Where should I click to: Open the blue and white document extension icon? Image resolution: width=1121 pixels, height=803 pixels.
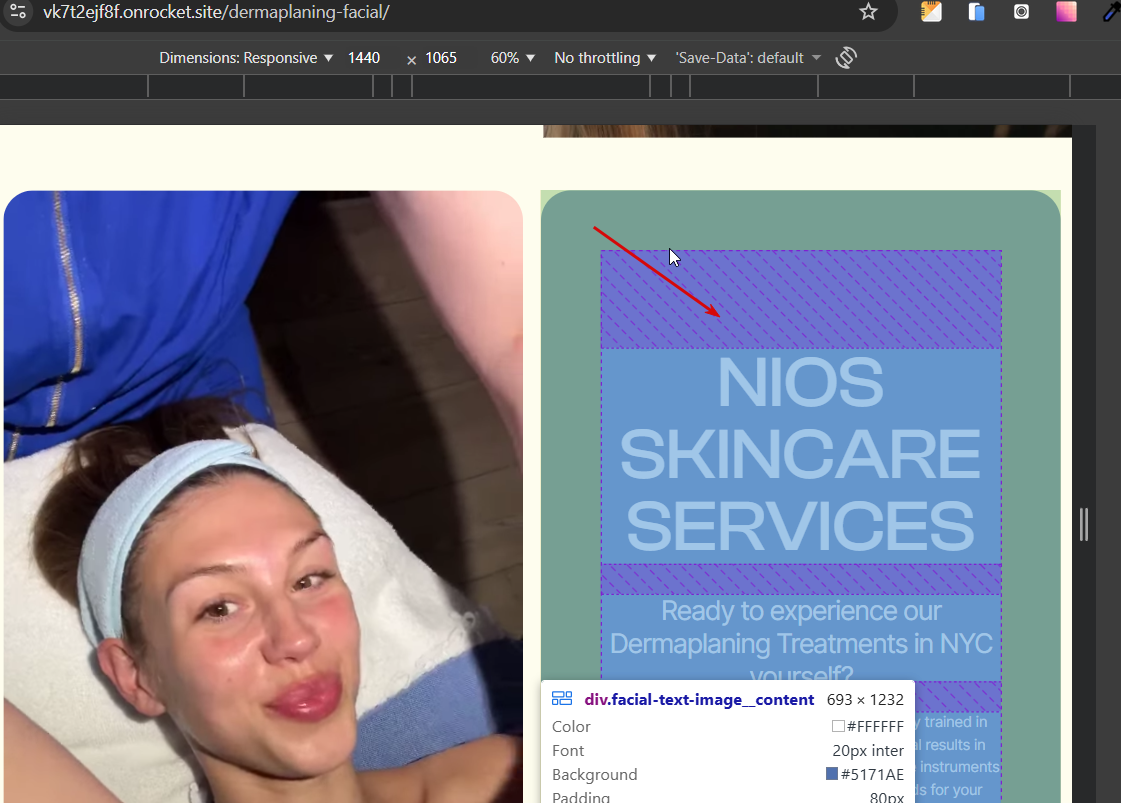977,12
